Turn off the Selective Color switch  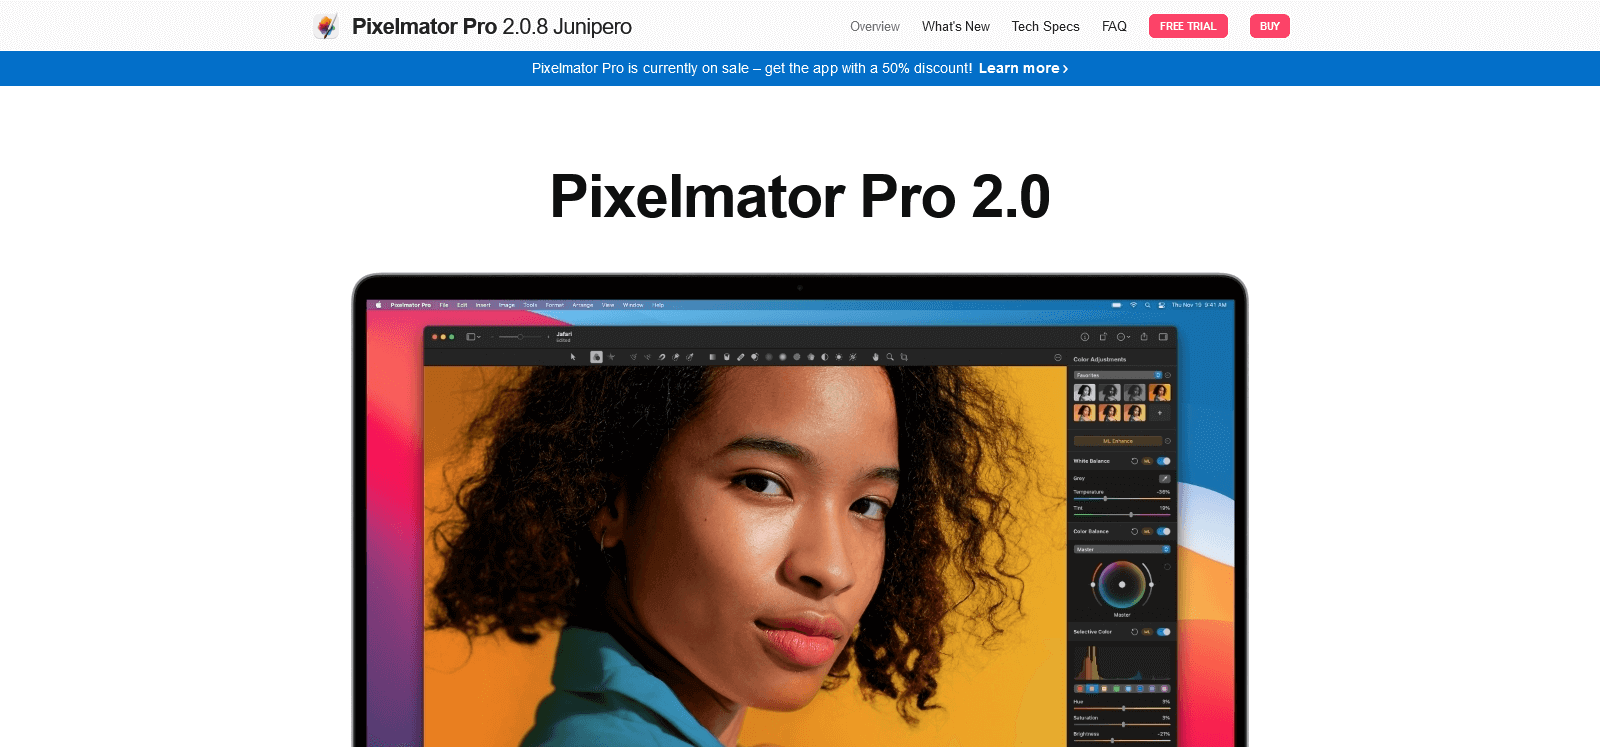[1164, 632]
